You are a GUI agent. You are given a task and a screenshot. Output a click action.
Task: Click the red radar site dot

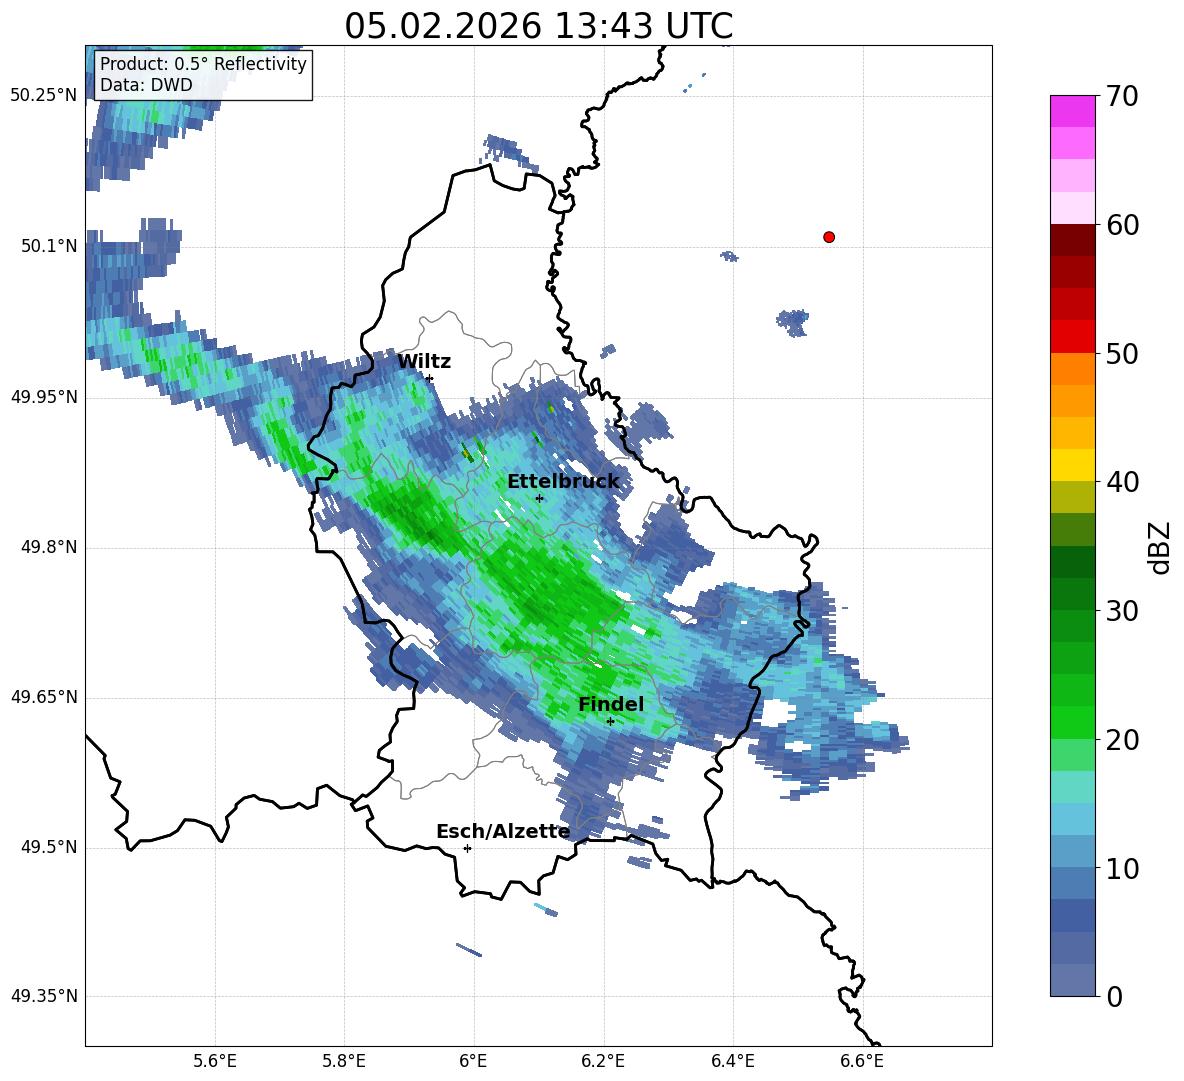coord(828,237)
